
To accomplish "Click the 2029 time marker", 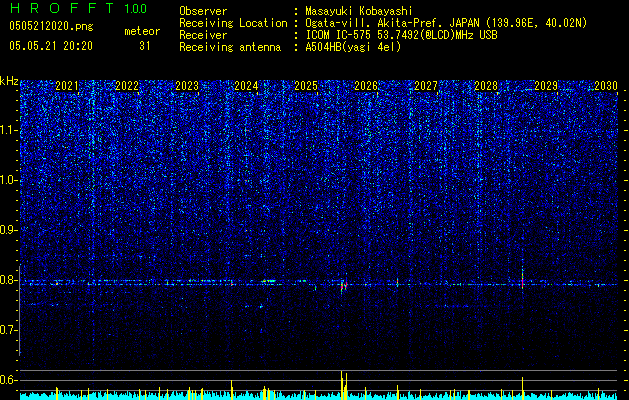I will tap(546, 86).
